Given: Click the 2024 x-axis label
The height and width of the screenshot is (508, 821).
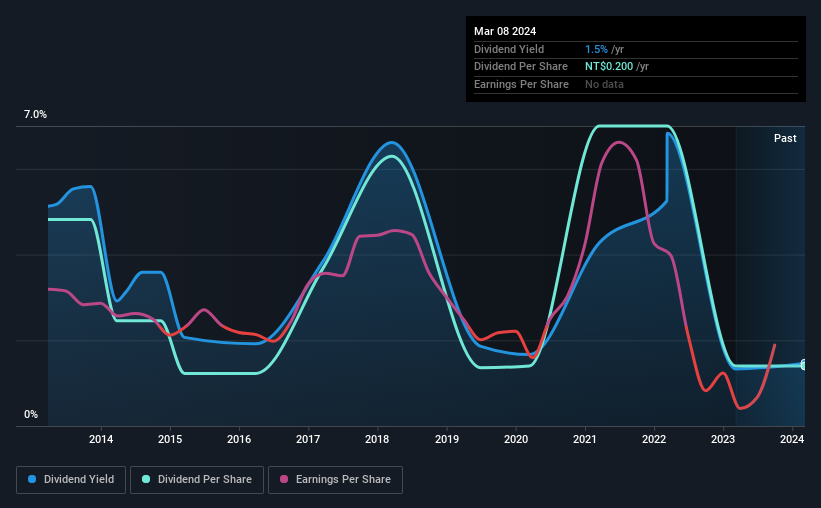Looking at the screenshot, I should [792, 439].
